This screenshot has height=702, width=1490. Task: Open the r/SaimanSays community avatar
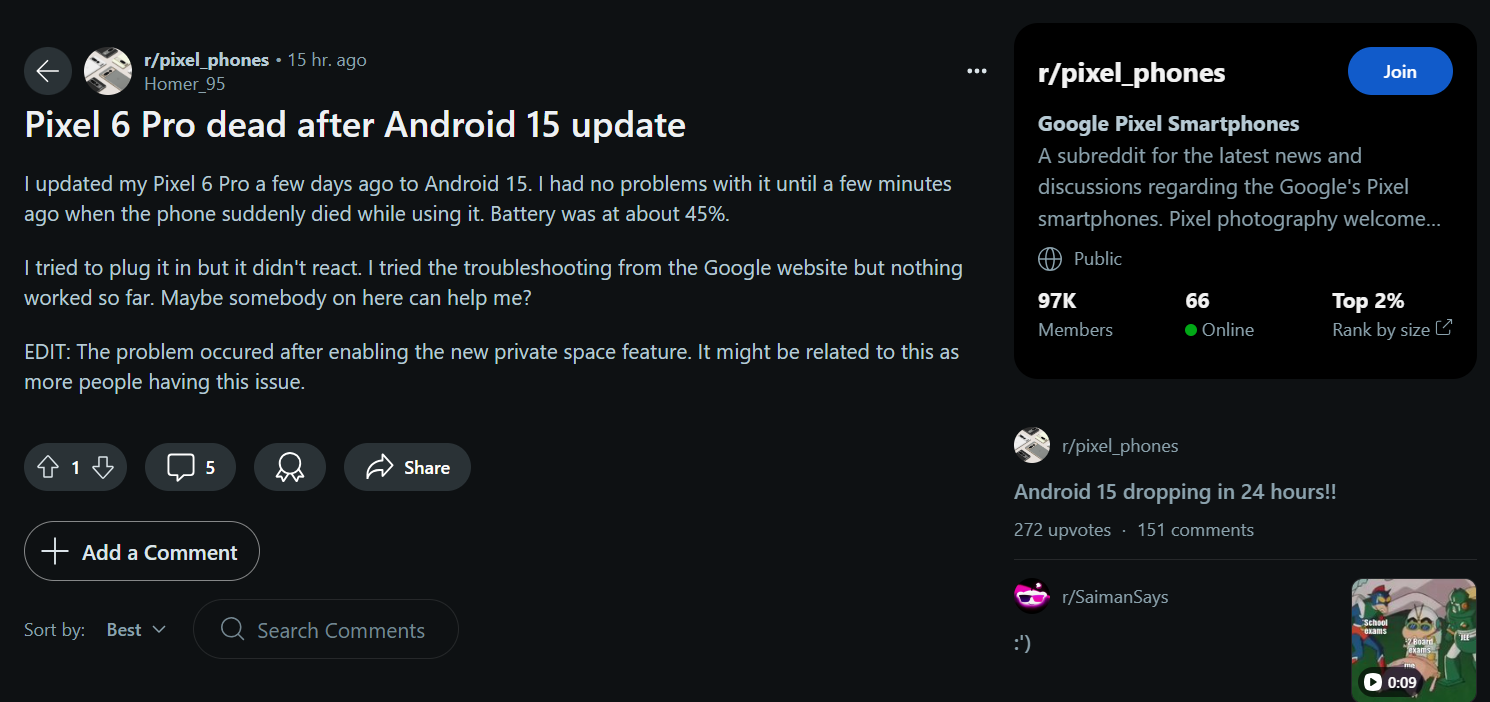tap(1032, 596)
